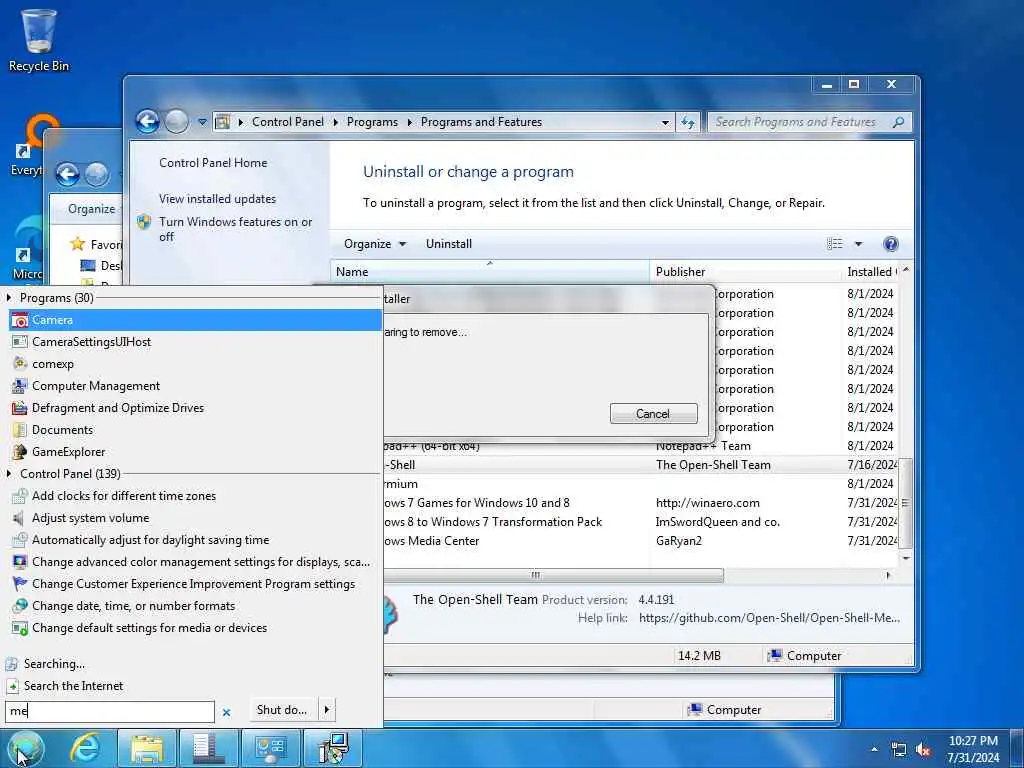Launch Internet Explorer from the taskbar
This screenshot has width=1024, height=768.
pos(86,748)
